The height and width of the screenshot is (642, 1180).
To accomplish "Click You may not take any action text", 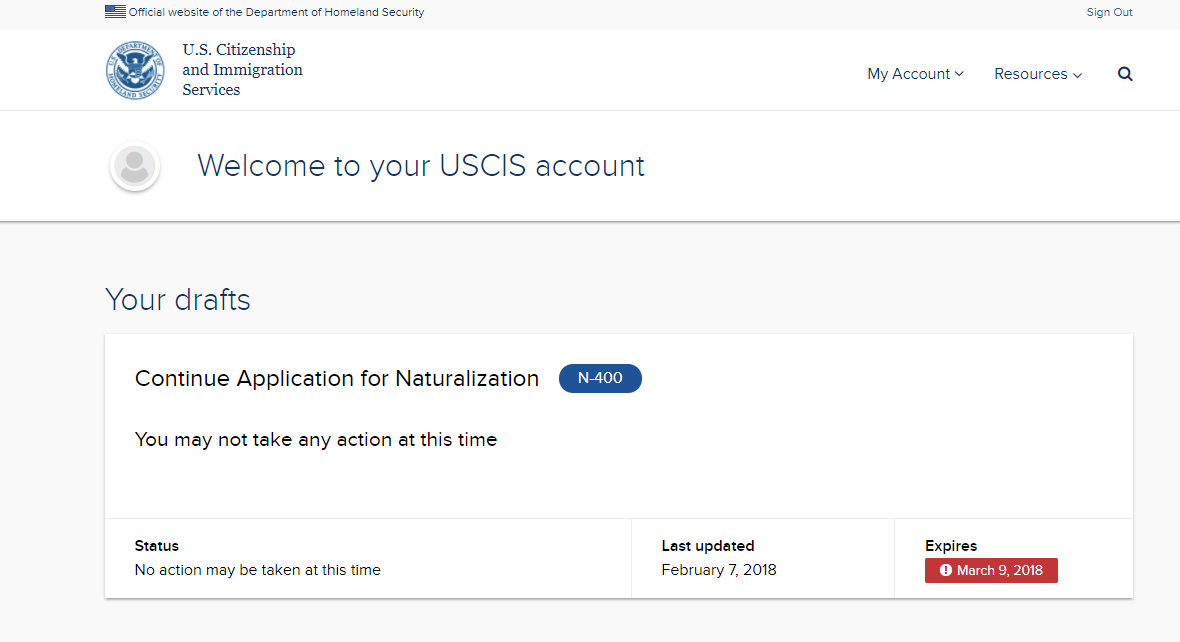I will point(316,440).
